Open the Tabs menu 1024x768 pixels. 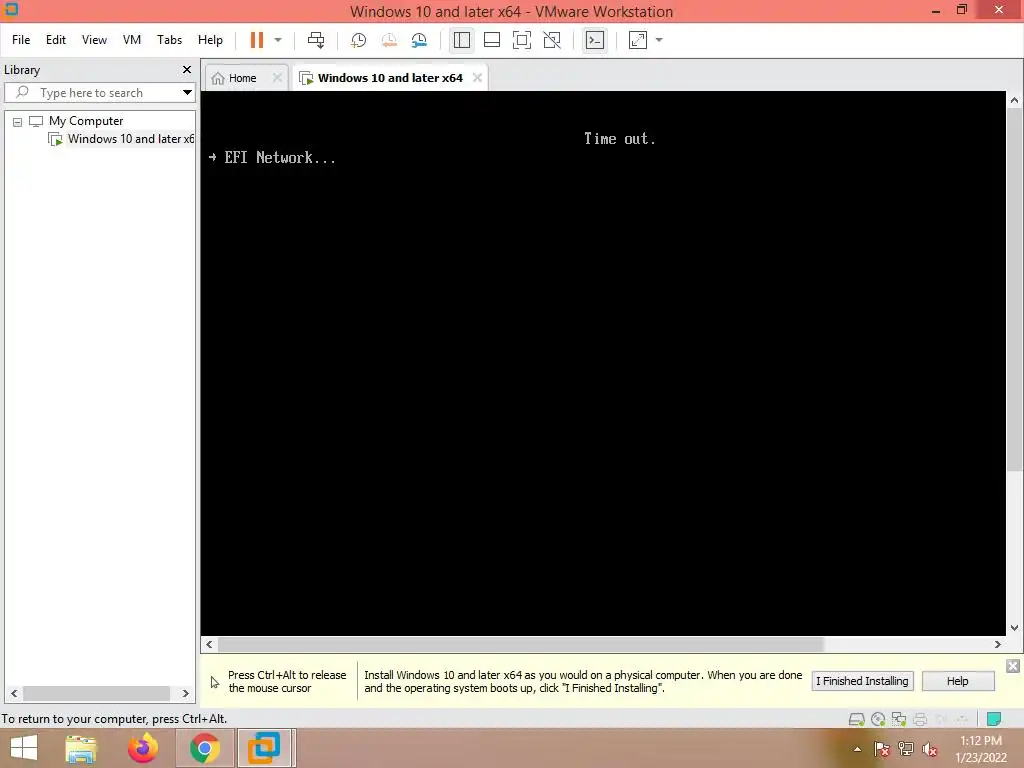pos(169,40)
